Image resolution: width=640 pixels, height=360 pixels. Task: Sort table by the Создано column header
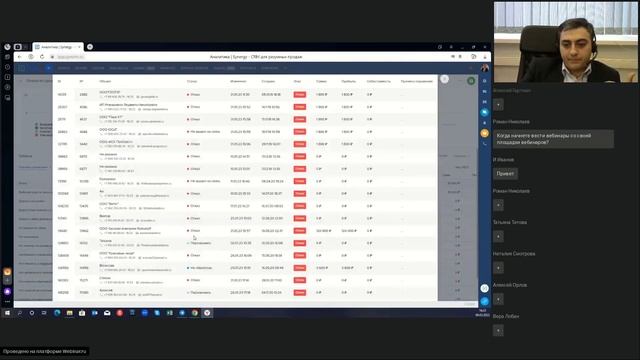[268, 82]
